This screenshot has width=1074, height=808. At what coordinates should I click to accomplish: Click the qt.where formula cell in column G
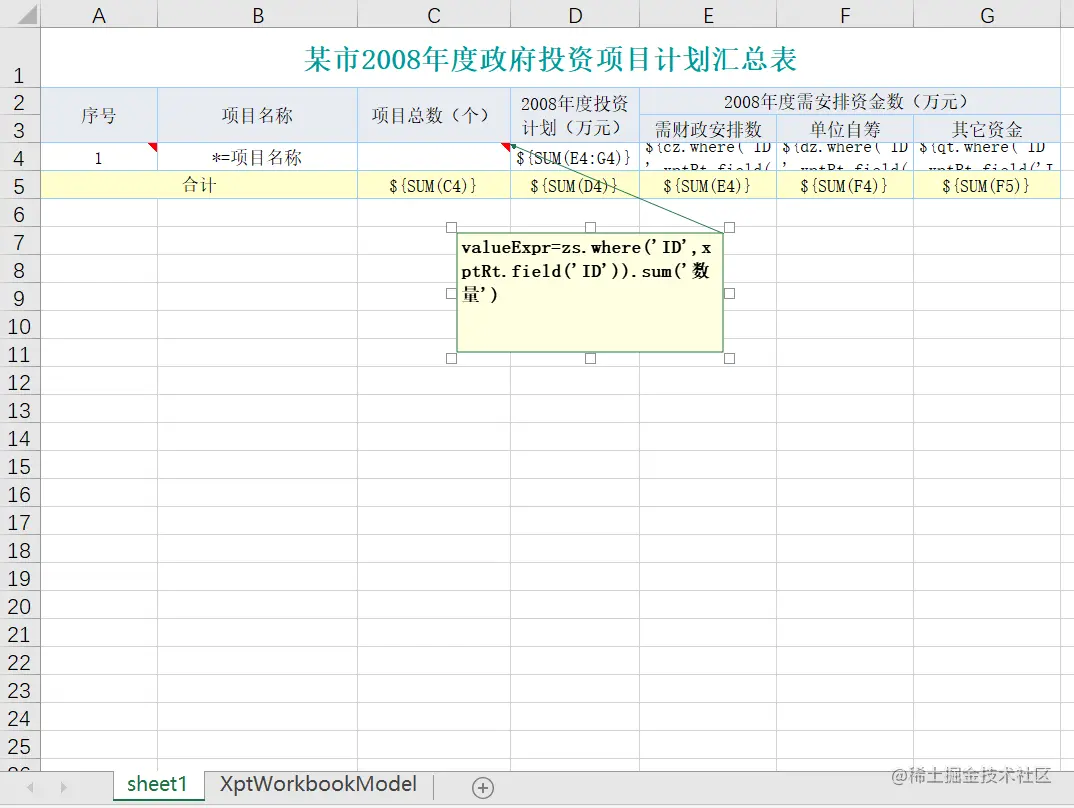point(987,157)
